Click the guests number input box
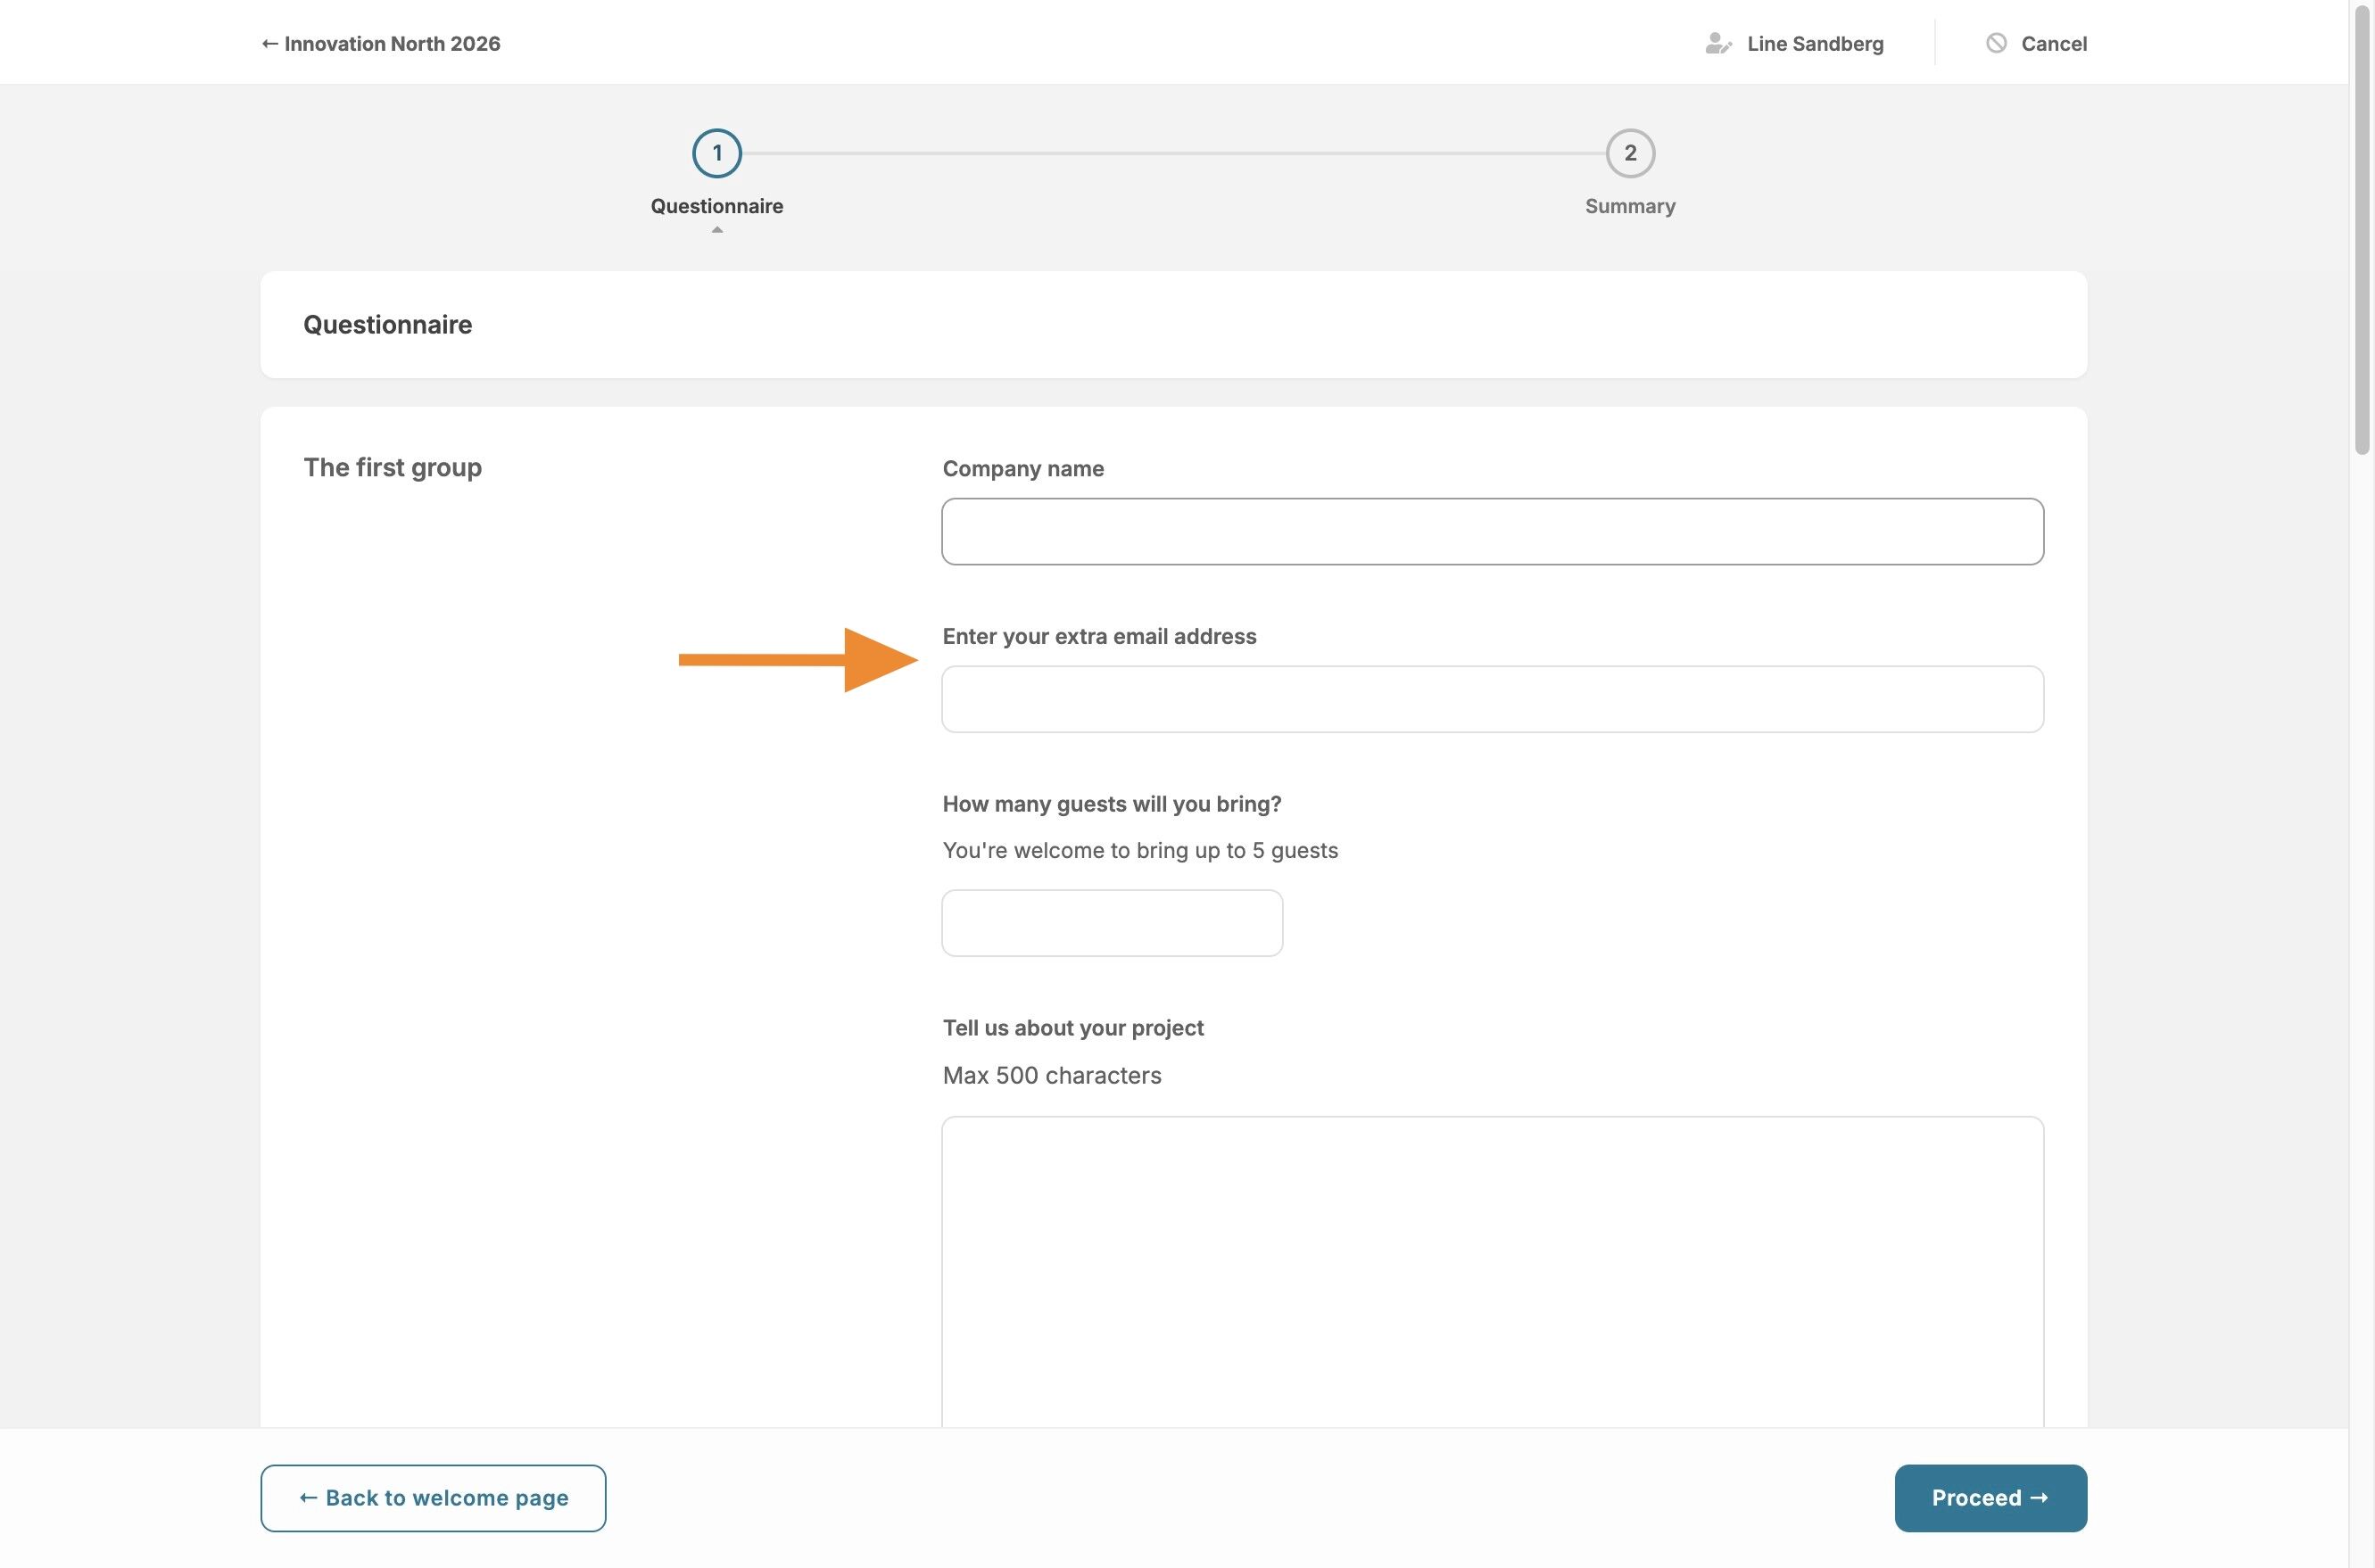2375x1568 pixels. click(1111, 923)
